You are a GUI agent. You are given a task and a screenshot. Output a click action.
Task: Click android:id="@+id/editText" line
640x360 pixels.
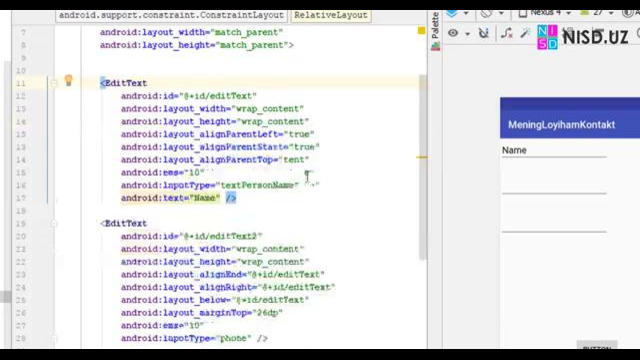coord(189,96)
